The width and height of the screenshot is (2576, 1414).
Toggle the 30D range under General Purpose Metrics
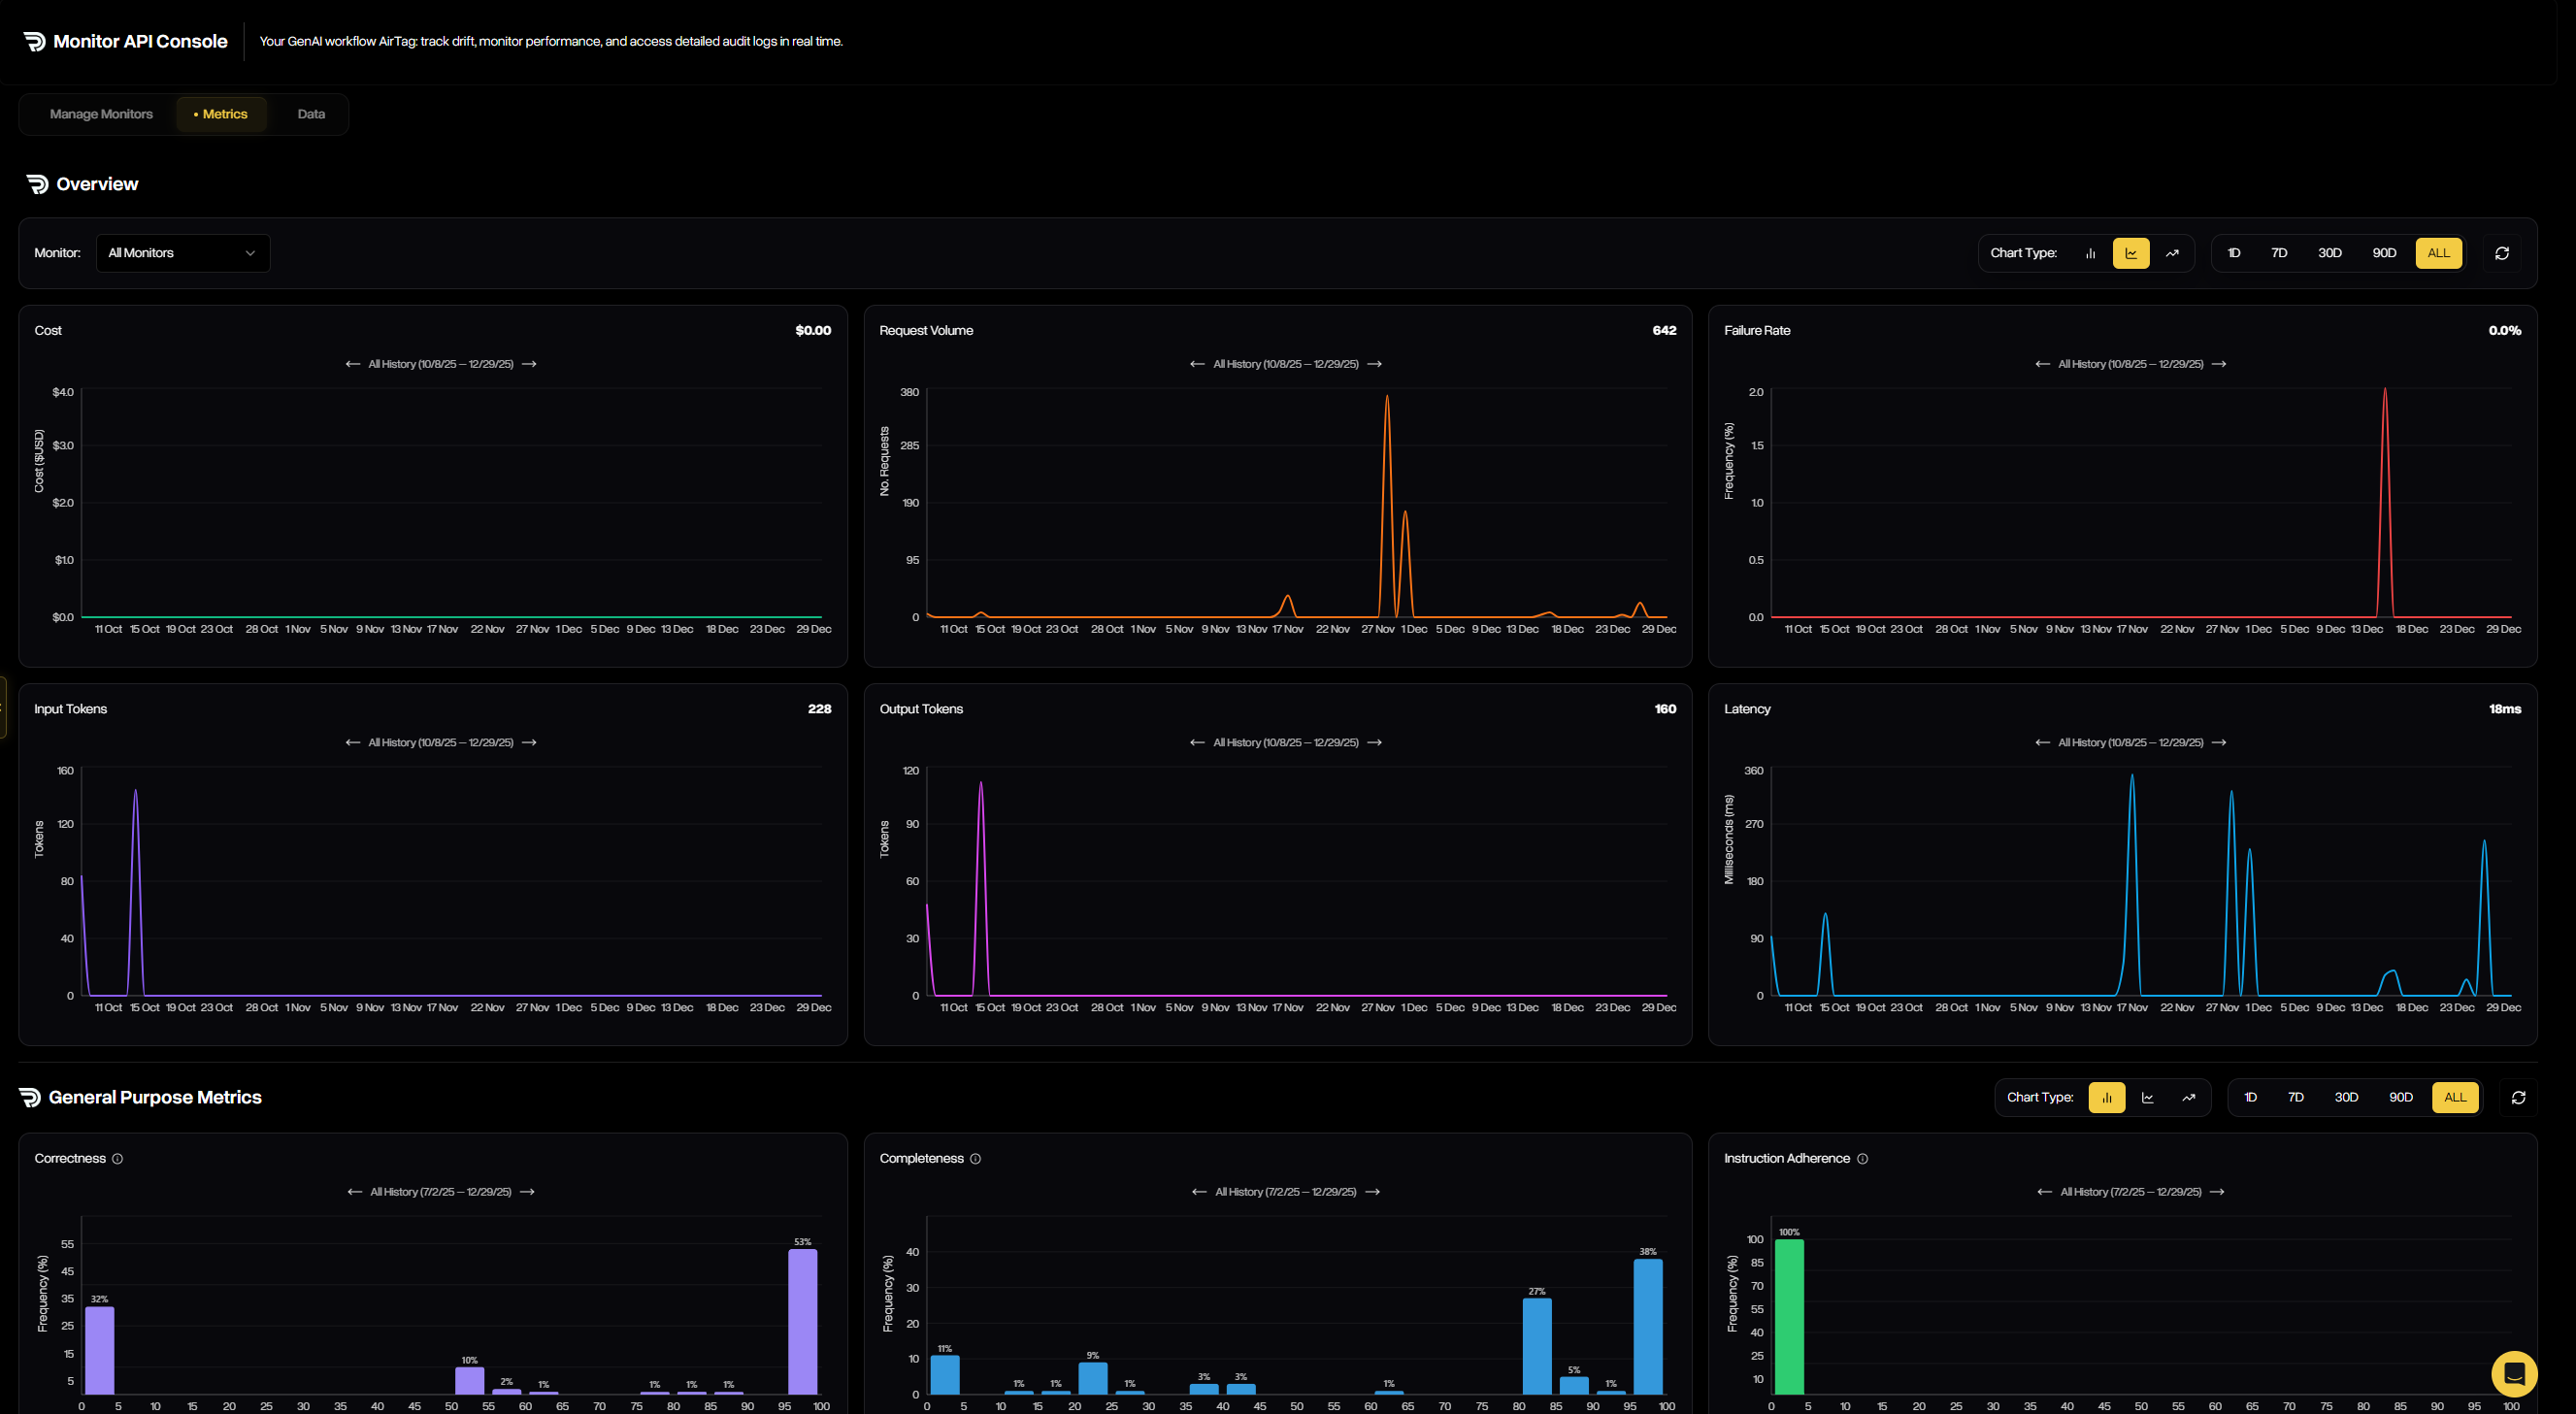2346,1097
